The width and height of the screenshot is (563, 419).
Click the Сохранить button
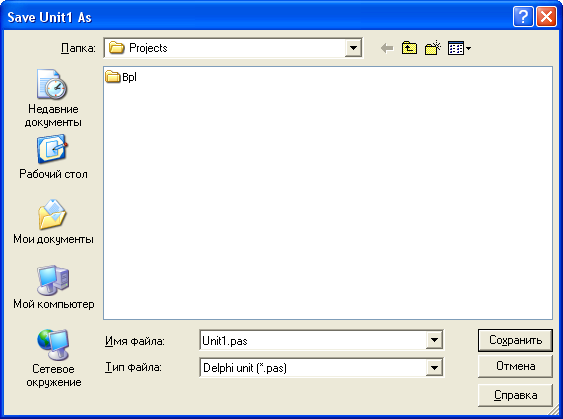tap(515, 340)
